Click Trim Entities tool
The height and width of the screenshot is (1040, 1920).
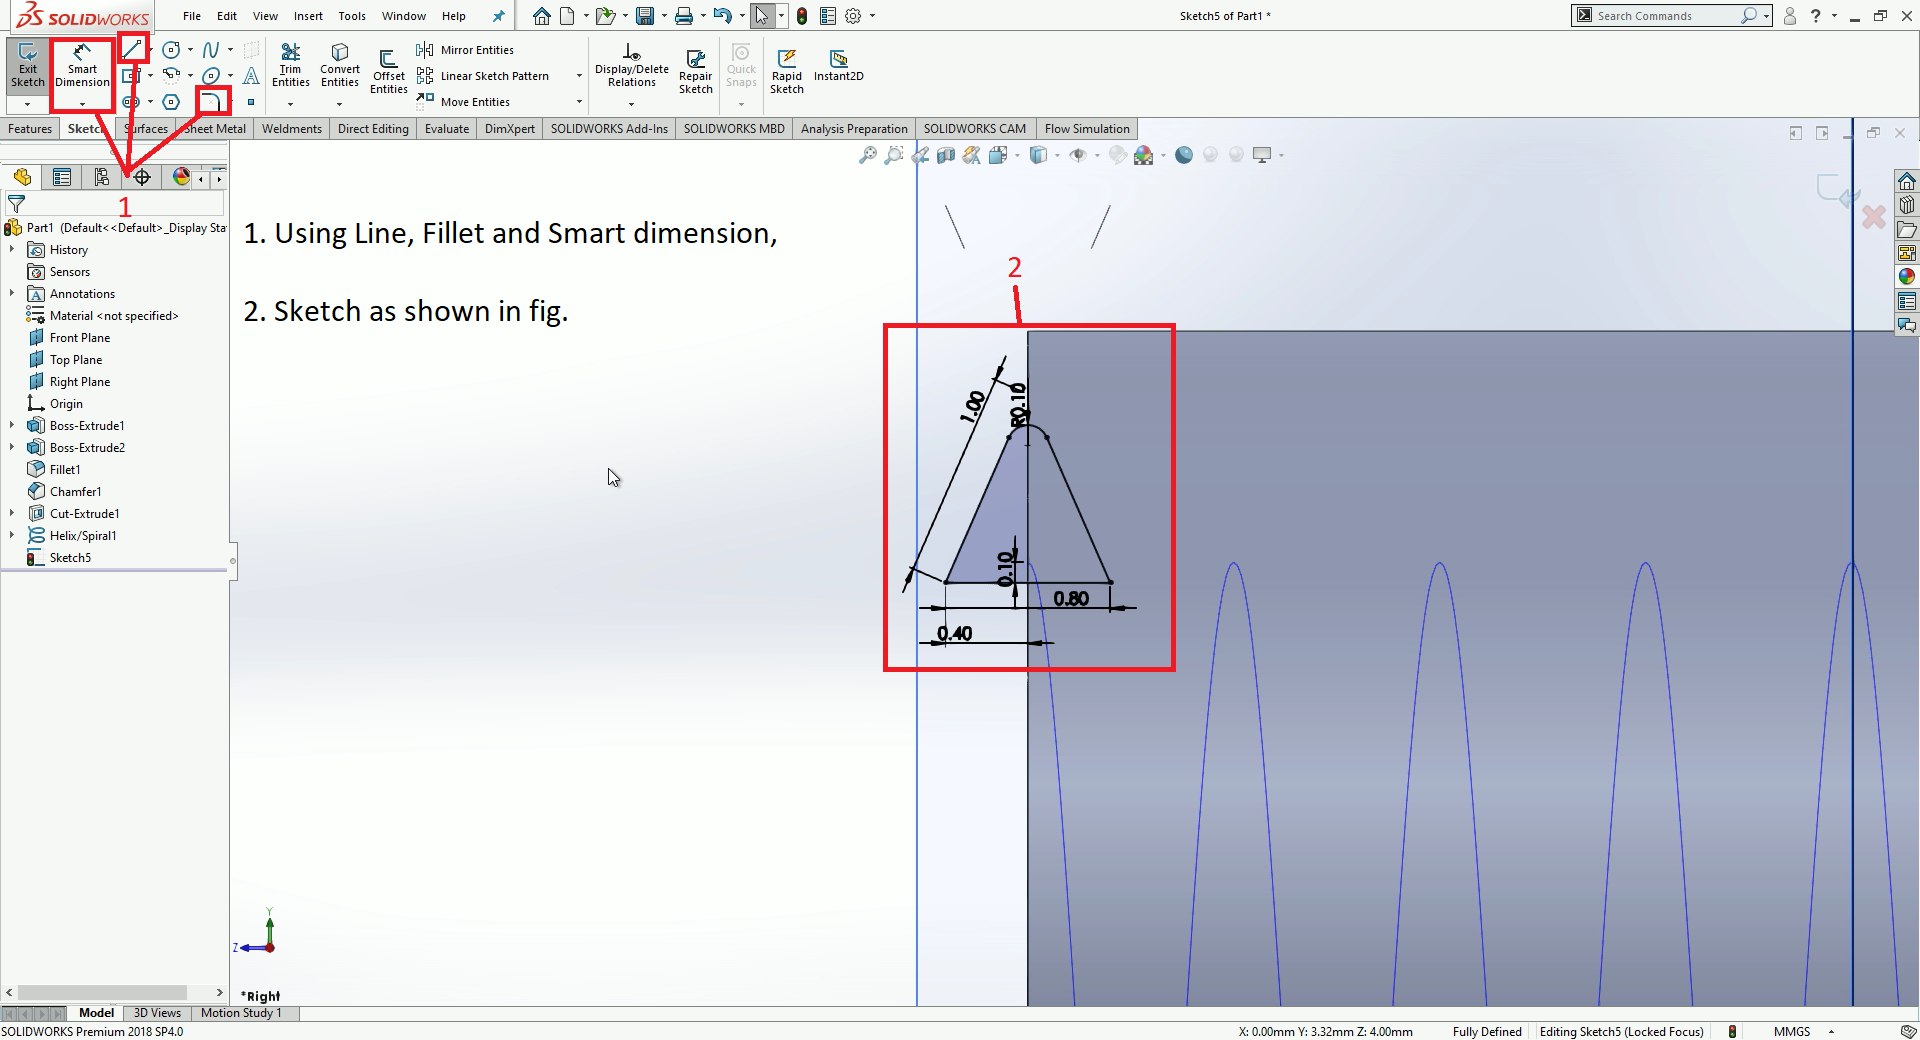coord(290,66)
